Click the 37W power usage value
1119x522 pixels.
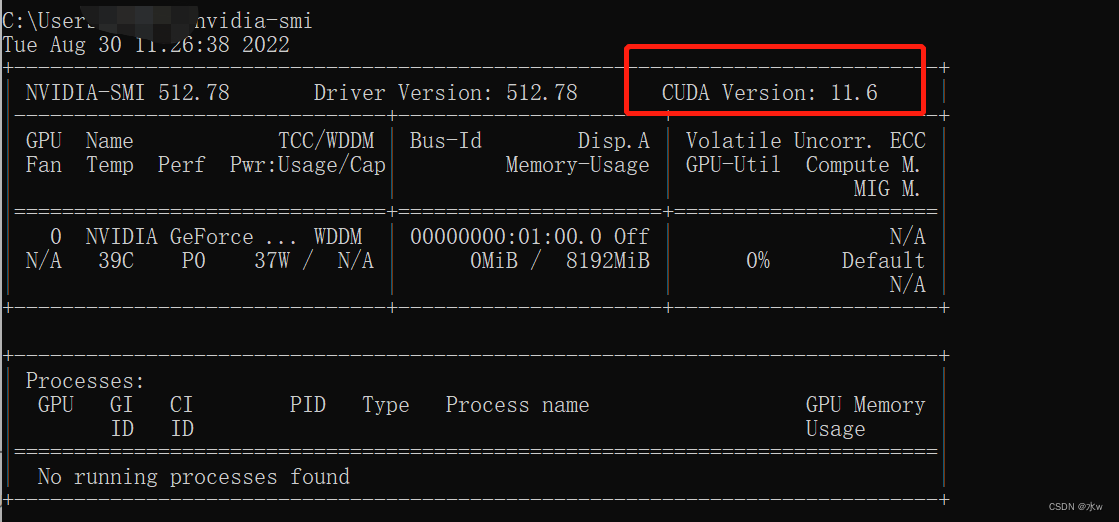(x=272, y=261)
